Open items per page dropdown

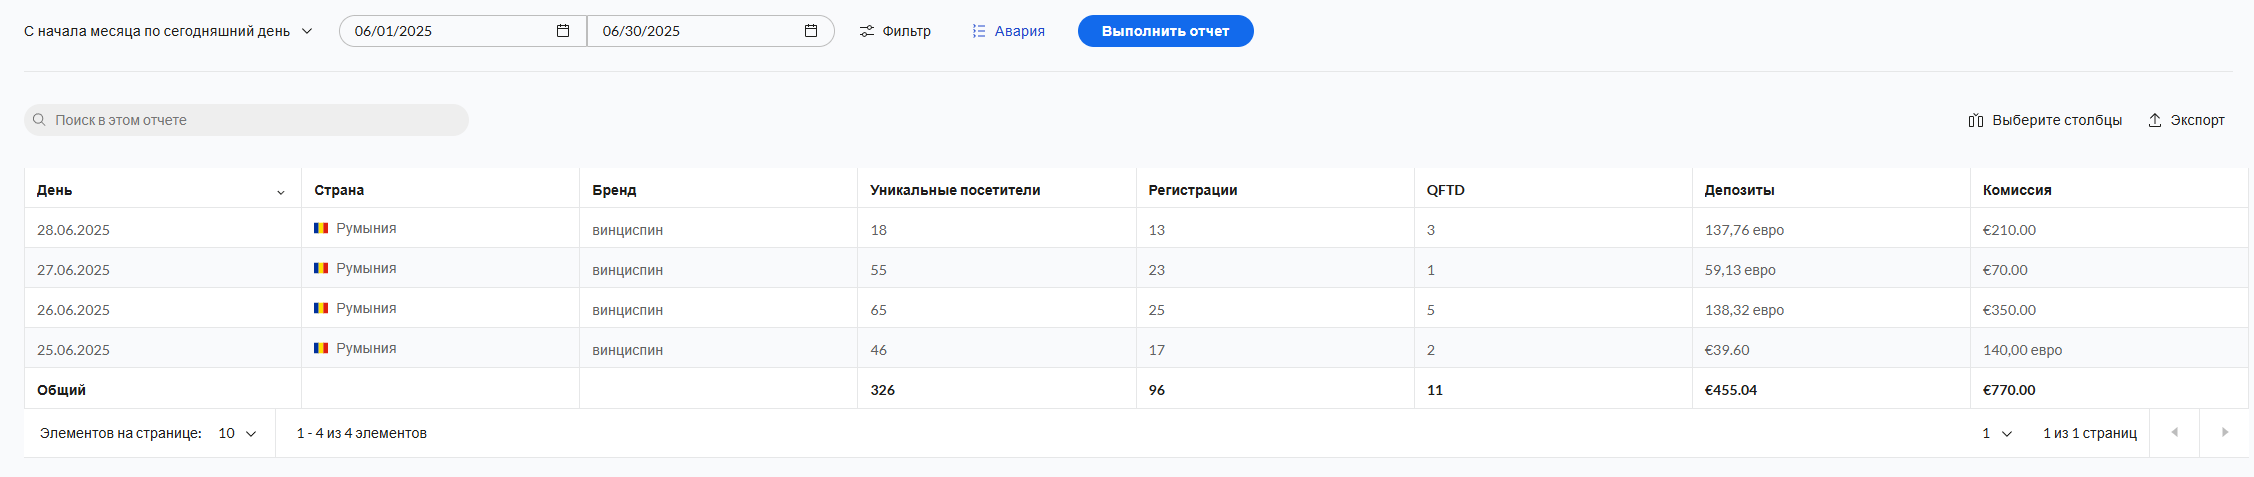point(237,433)
